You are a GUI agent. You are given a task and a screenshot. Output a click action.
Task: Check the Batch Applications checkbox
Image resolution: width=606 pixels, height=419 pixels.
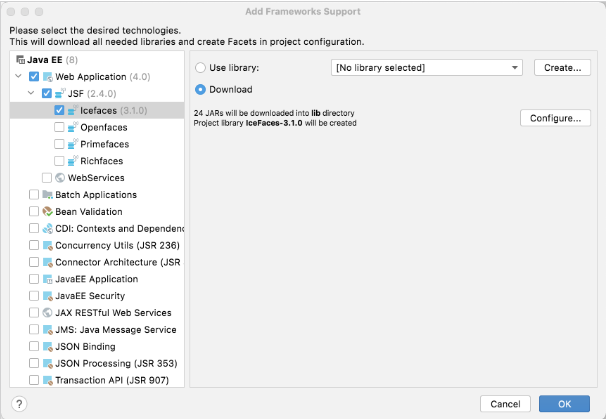34,194
